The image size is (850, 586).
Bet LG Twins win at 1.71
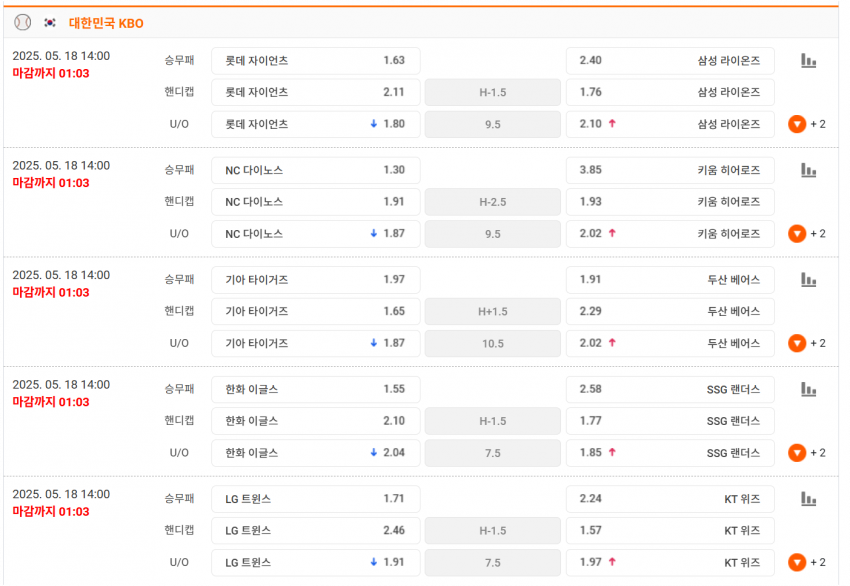pyautogui.click(x=315, y=499)
